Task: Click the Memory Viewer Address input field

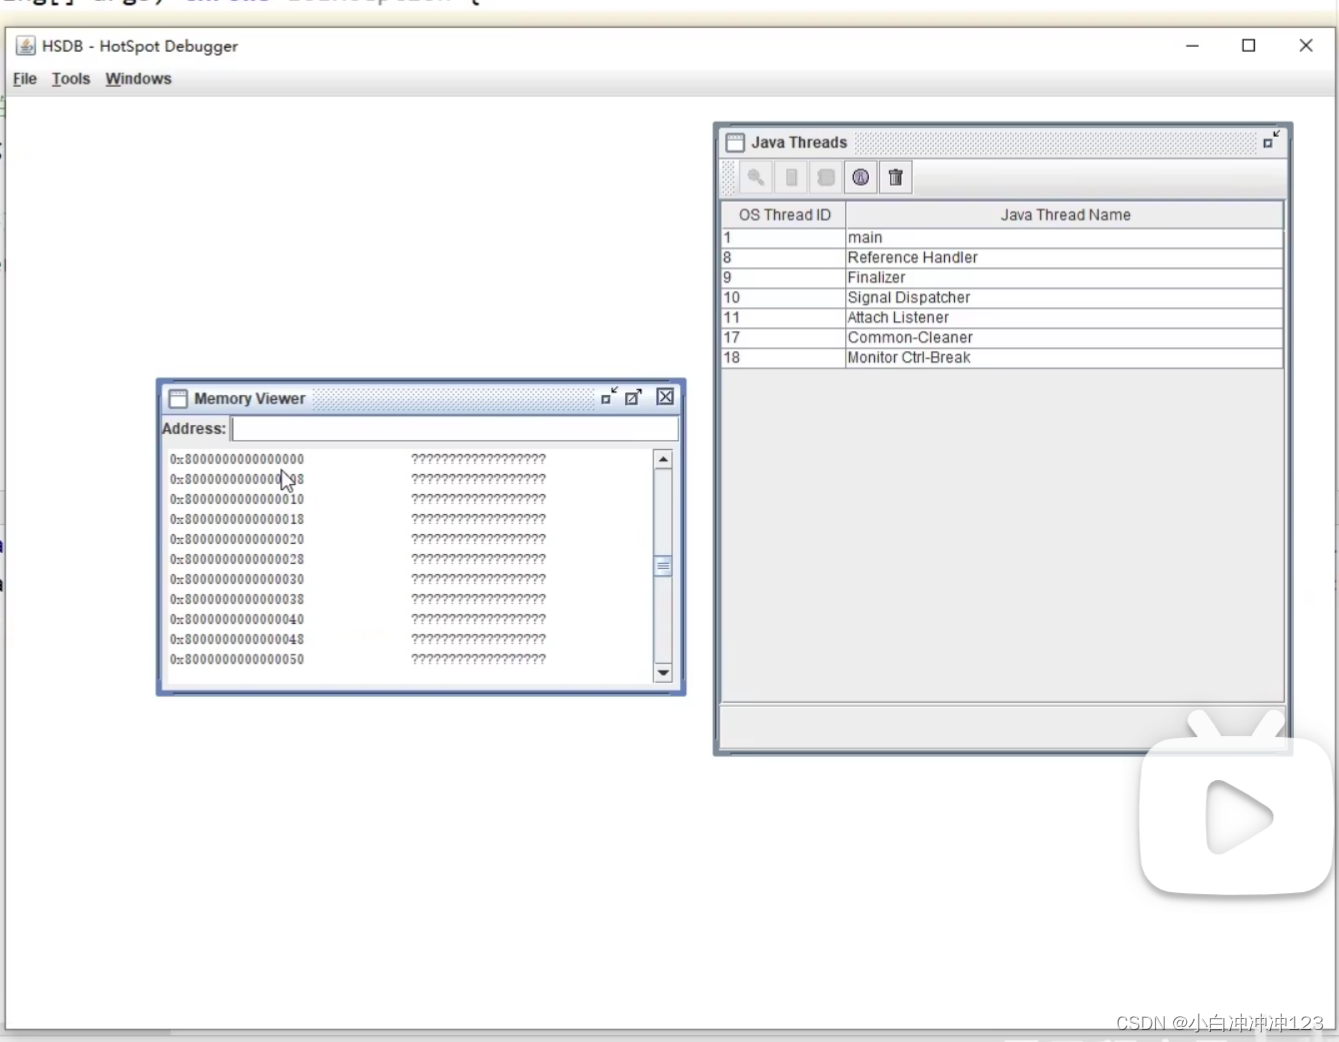Action: (455, 429)
